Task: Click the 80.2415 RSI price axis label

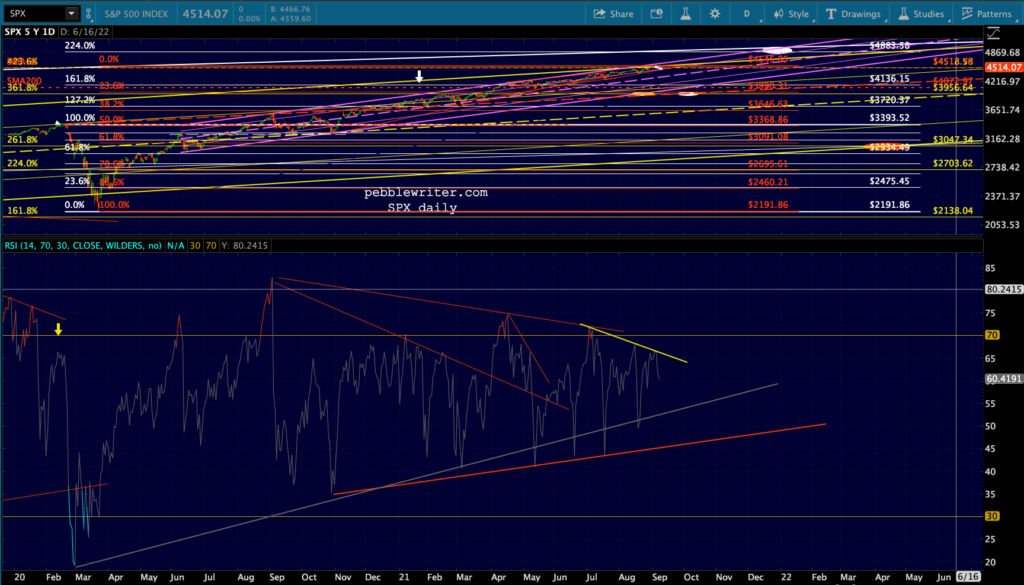Action: 1003,289
